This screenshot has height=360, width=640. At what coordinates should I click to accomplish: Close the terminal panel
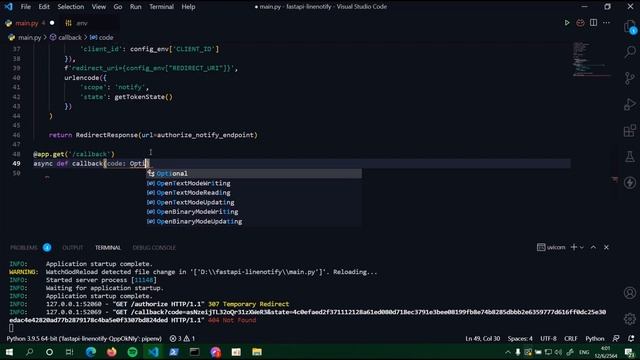point(606,247)
